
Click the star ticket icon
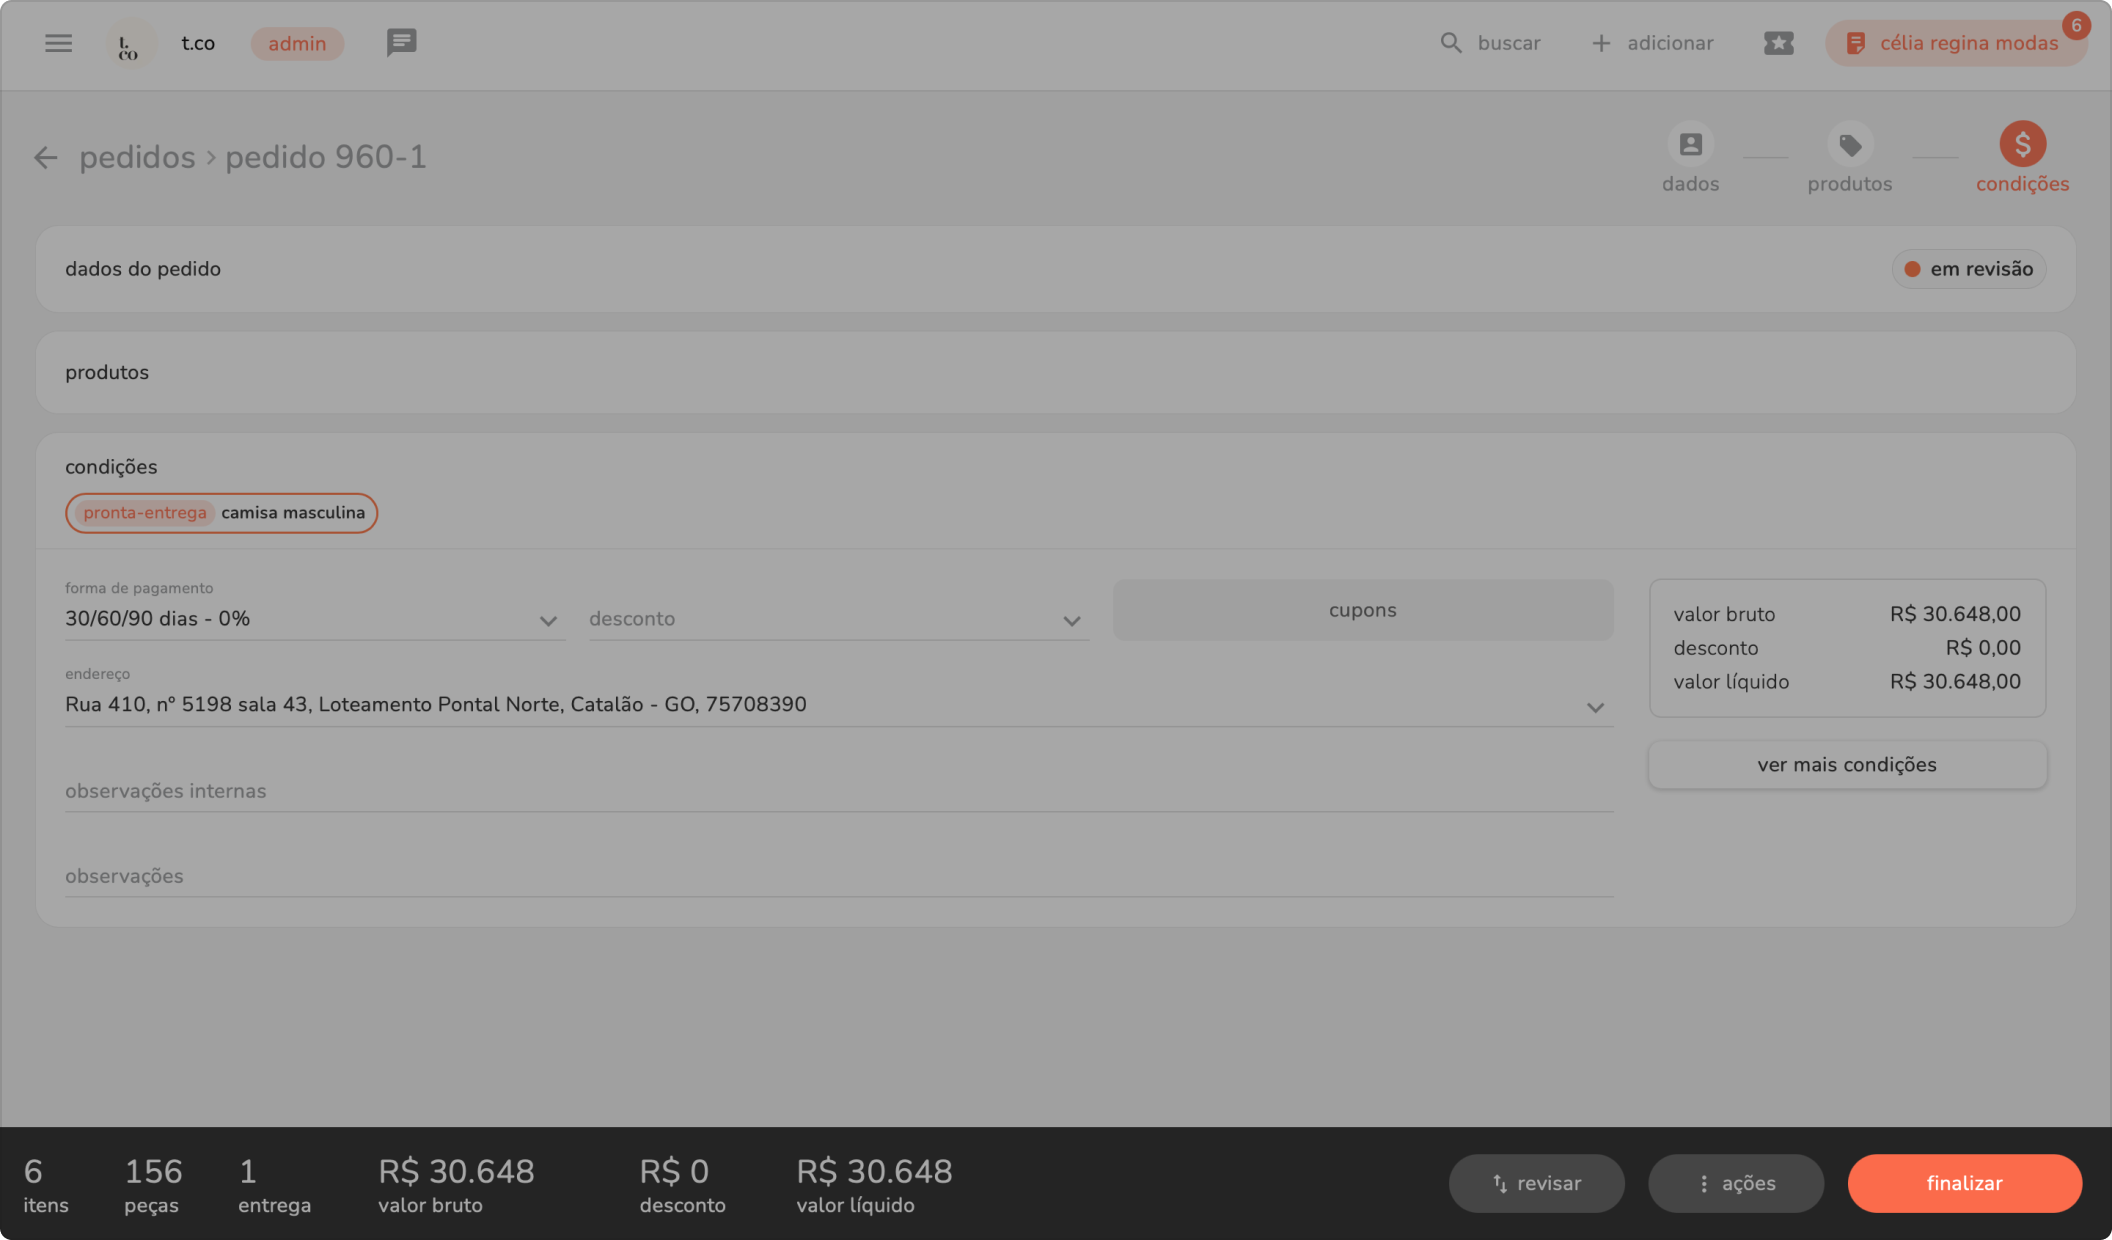(x=1778, y=43)
